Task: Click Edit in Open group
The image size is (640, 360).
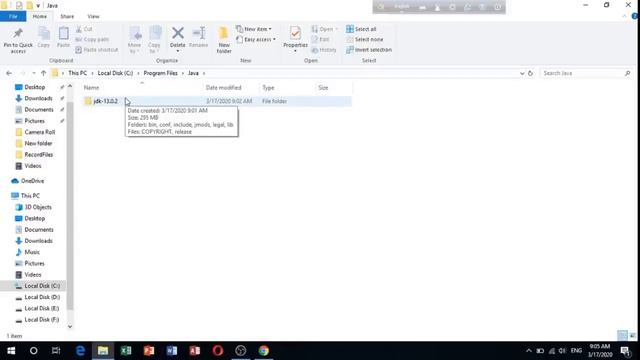Action: [320, 39]
